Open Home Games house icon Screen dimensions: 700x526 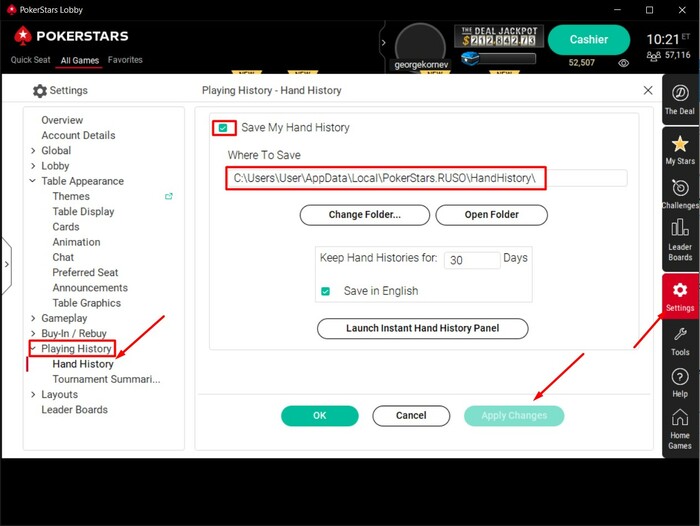[x=680, y=418]
